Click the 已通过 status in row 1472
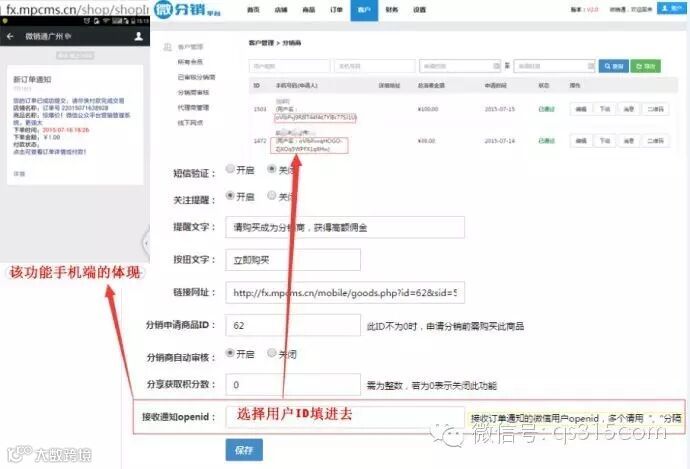690x469 pixels. point(547,141)
